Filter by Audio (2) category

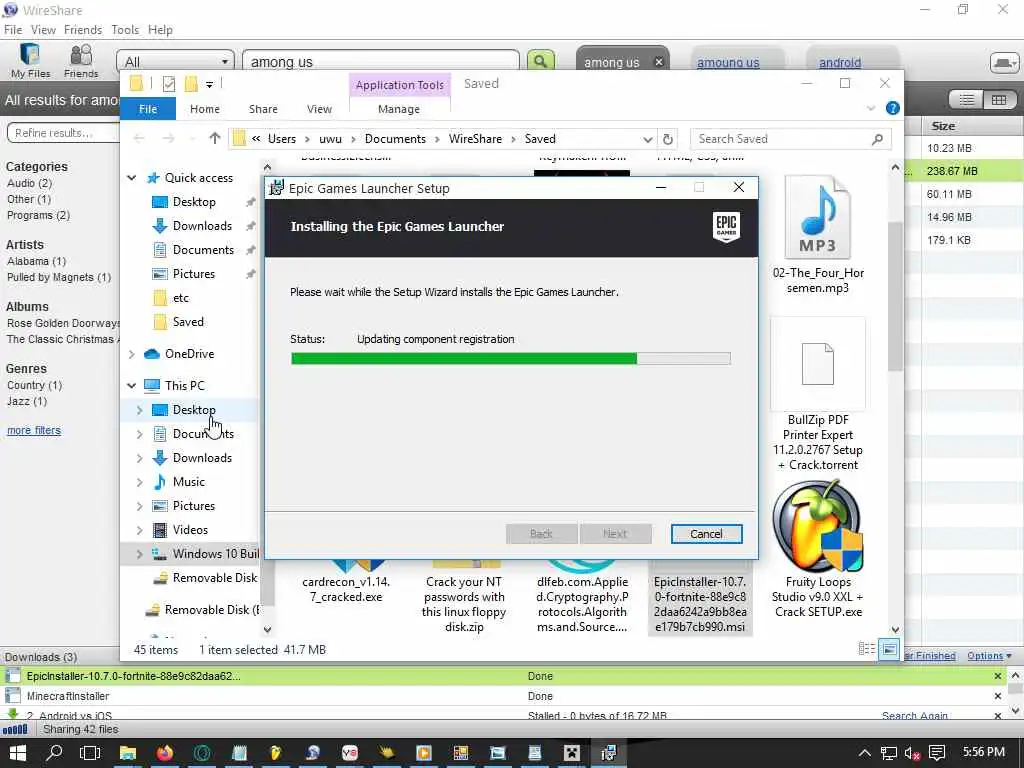pyautogui.click(x=29, y=184)
